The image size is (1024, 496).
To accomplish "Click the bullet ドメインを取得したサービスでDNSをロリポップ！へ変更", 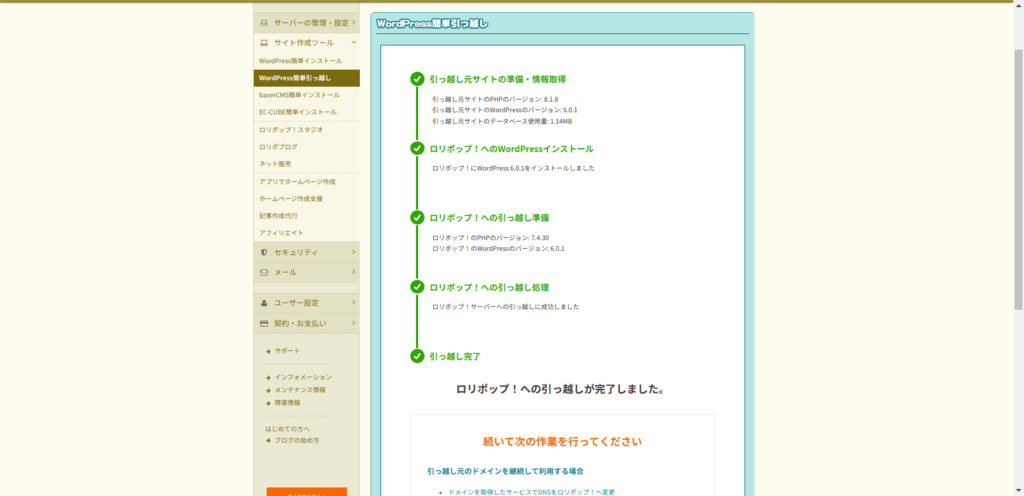I will 531,492.
